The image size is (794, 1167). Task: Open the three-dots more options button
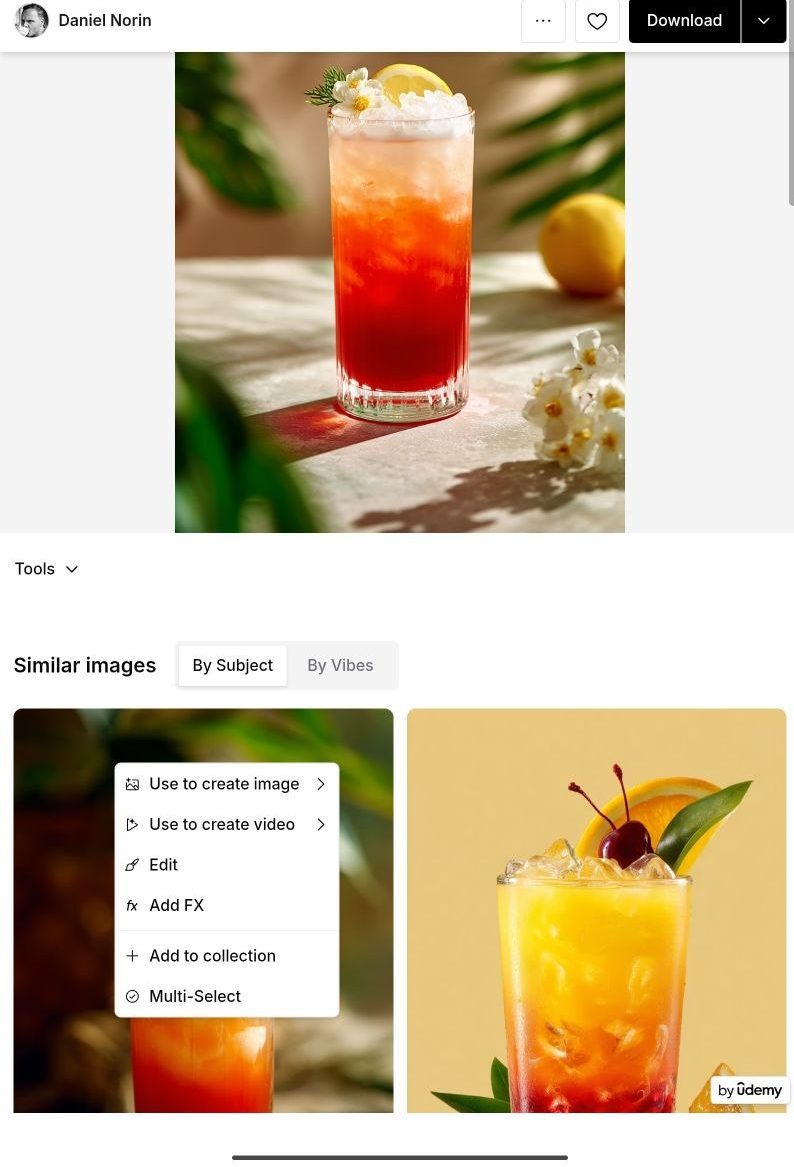(x=543, y=21)
